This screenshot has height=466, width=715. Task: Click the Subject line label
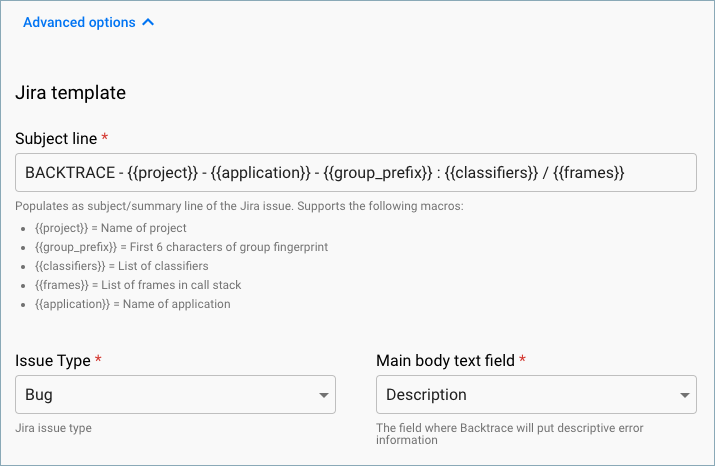[x=56, y=137]
